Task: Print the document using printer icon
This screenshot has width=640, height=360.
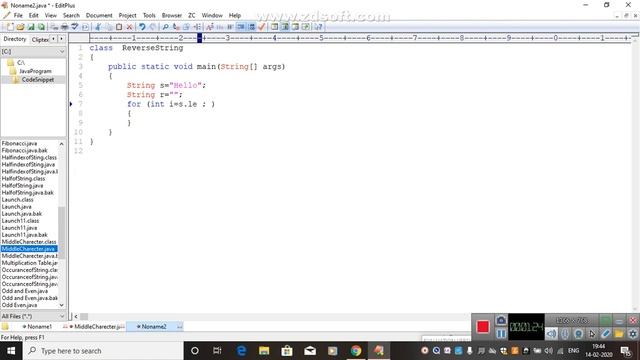Action: (64, 27)
